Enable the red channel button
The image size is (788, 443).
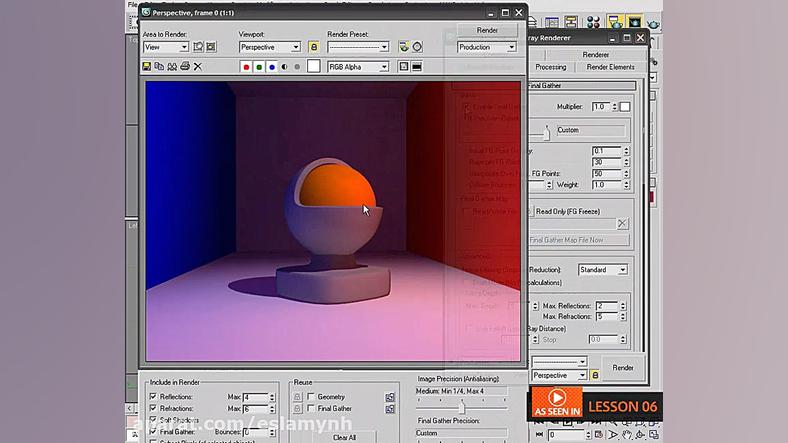(246, 66)
